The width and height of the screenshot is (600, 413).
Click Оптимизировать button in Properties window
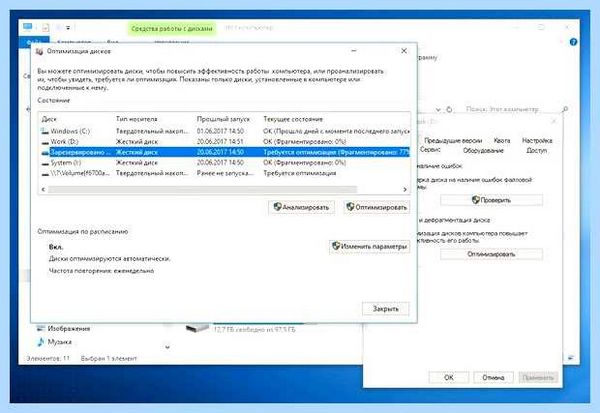[491, 254]
